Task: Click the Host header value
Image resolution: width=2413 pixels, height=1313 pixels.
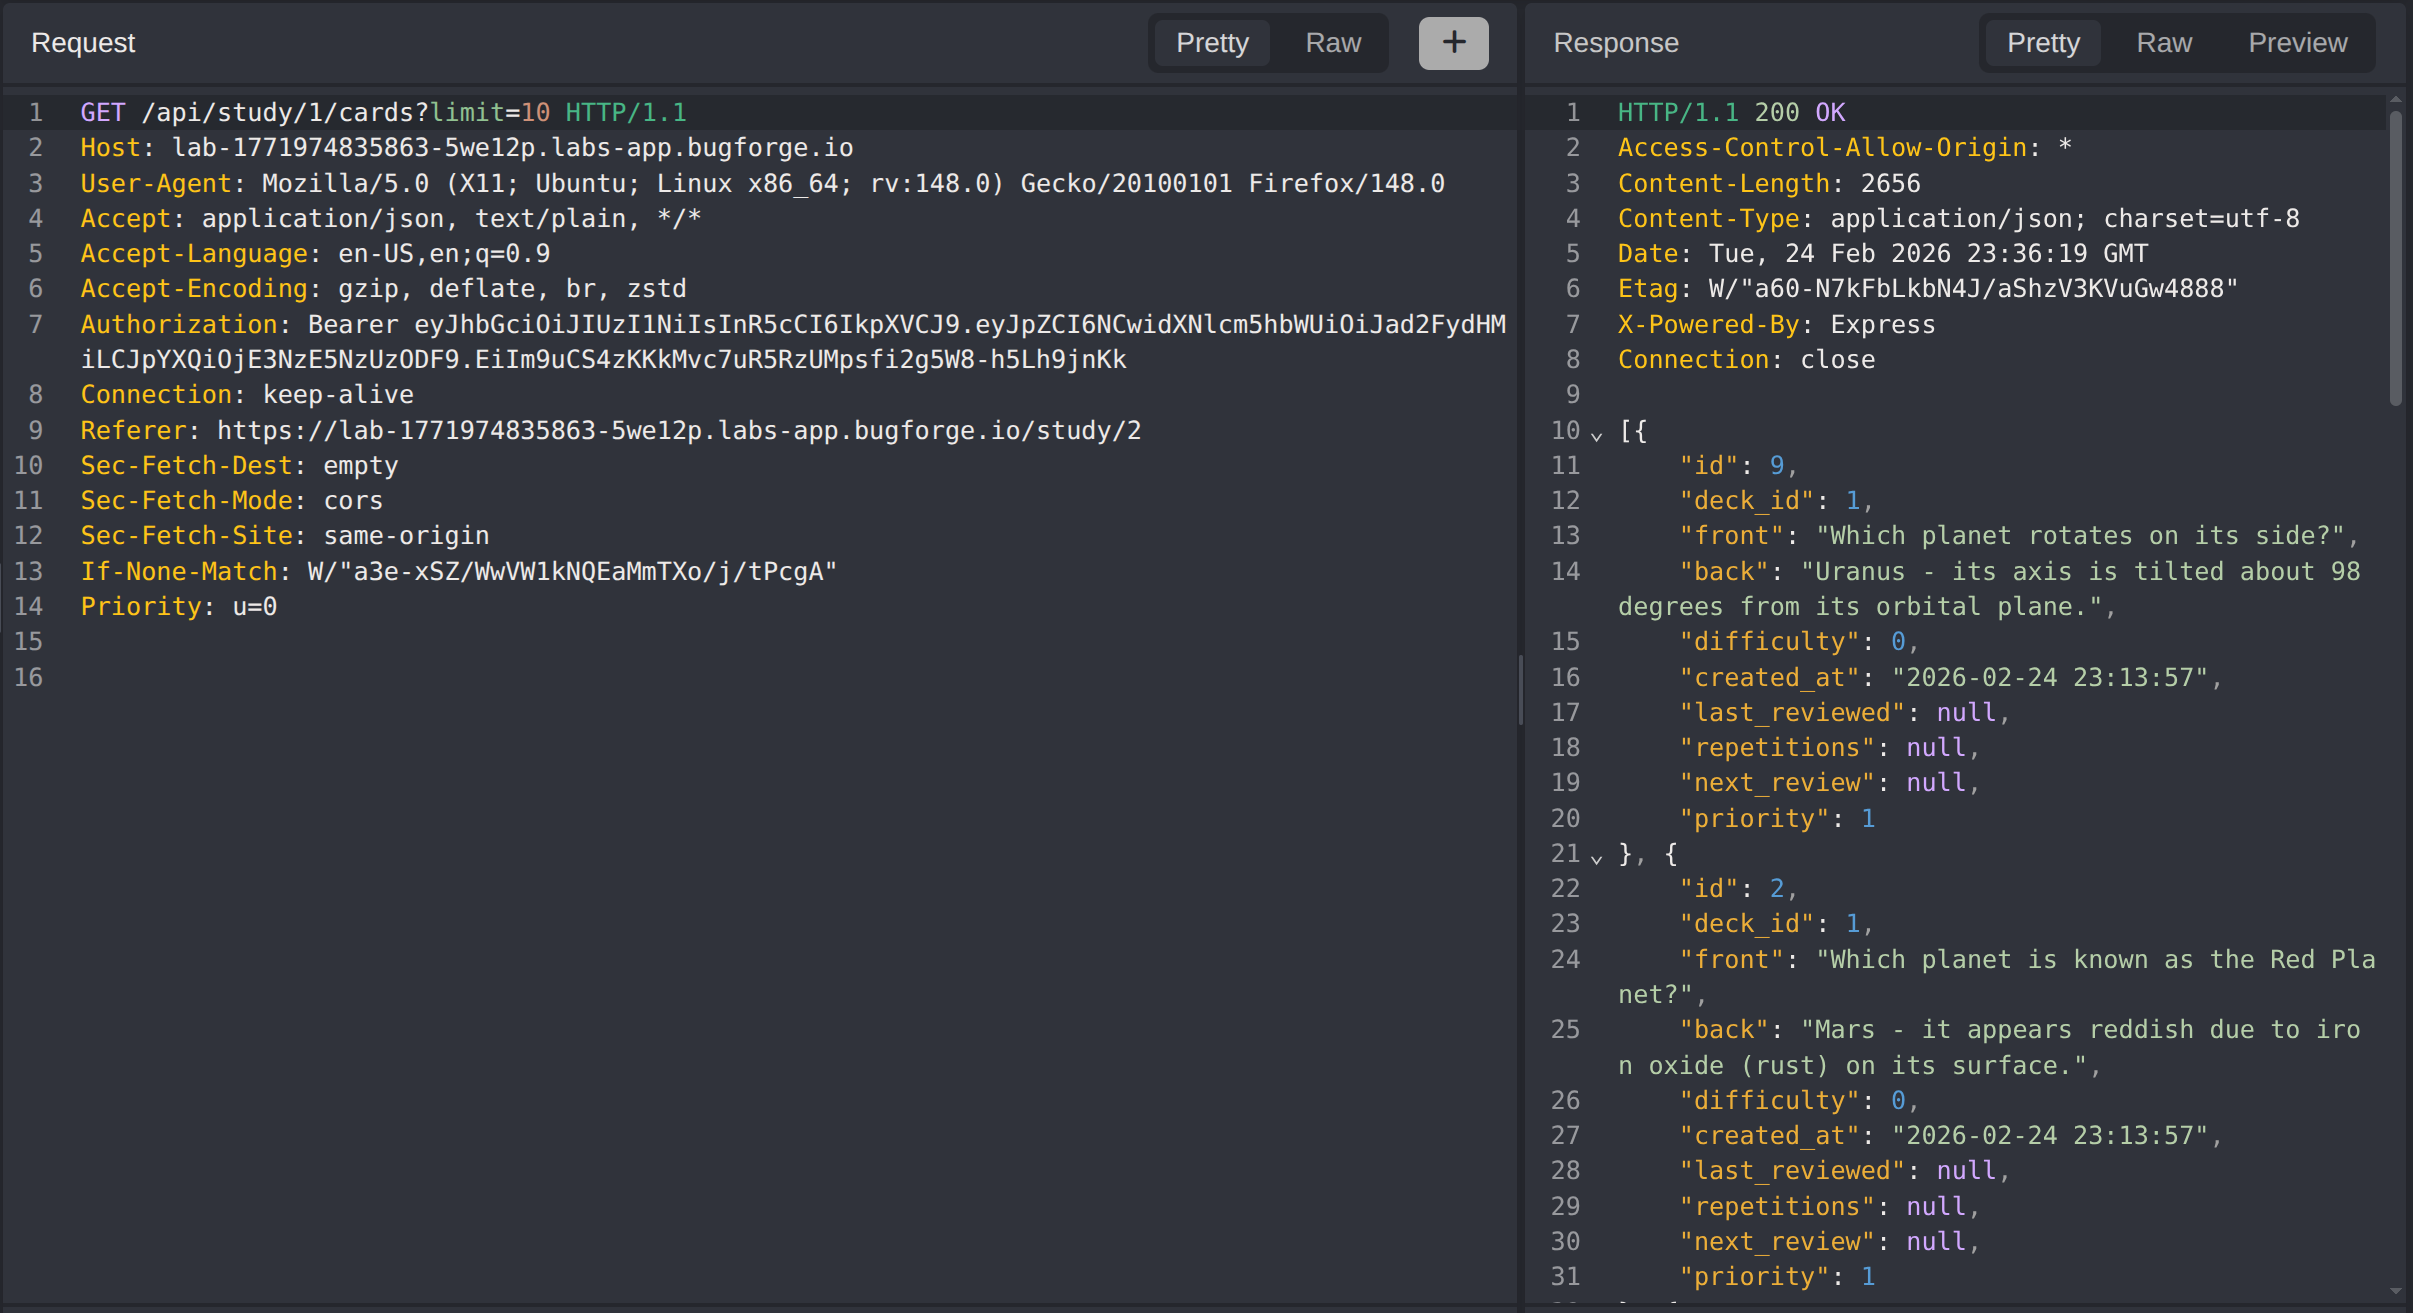Action: tap(512, 148)
